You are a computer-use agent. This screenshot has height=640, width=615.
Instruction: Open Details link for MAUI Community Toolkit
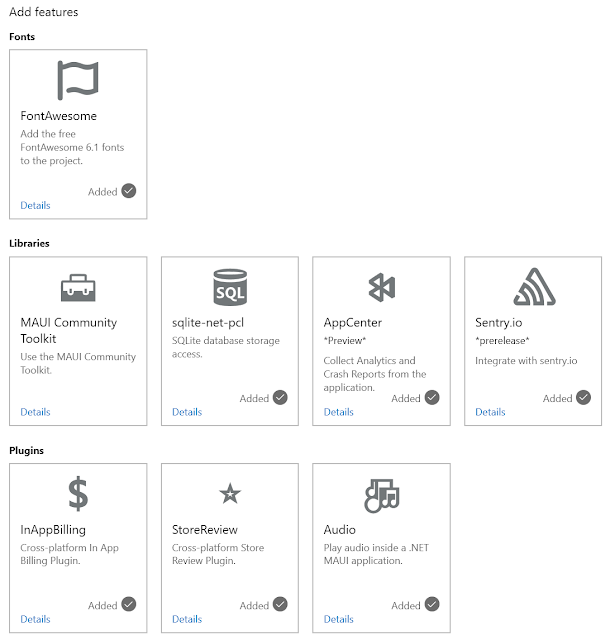[36, 412]
